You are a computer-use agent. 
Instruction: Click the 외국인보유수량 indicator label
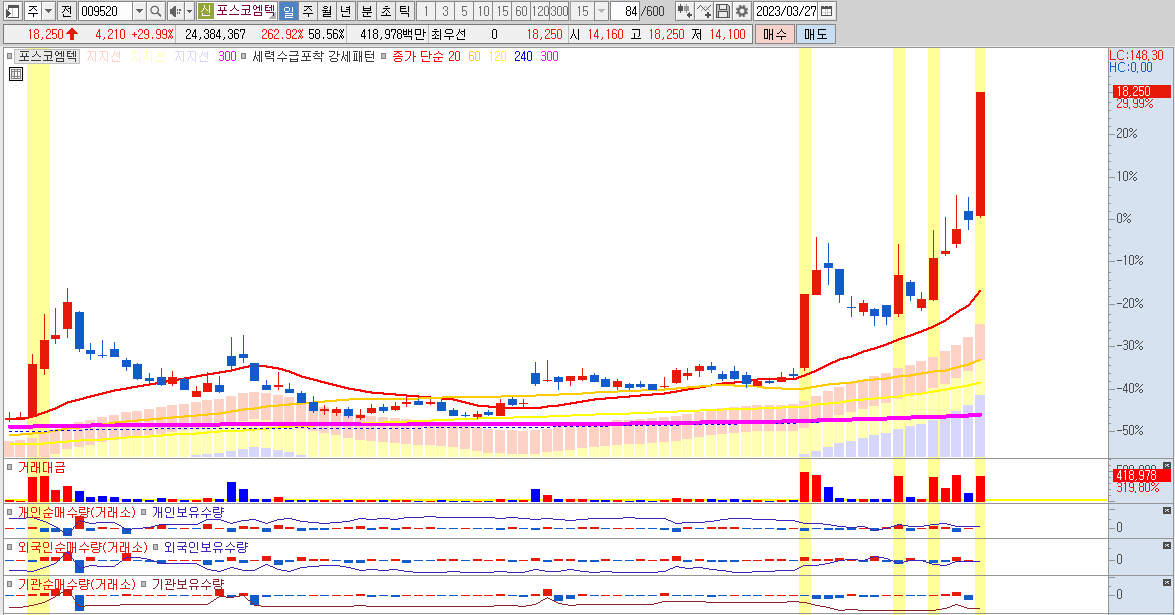tap(206, 548)
